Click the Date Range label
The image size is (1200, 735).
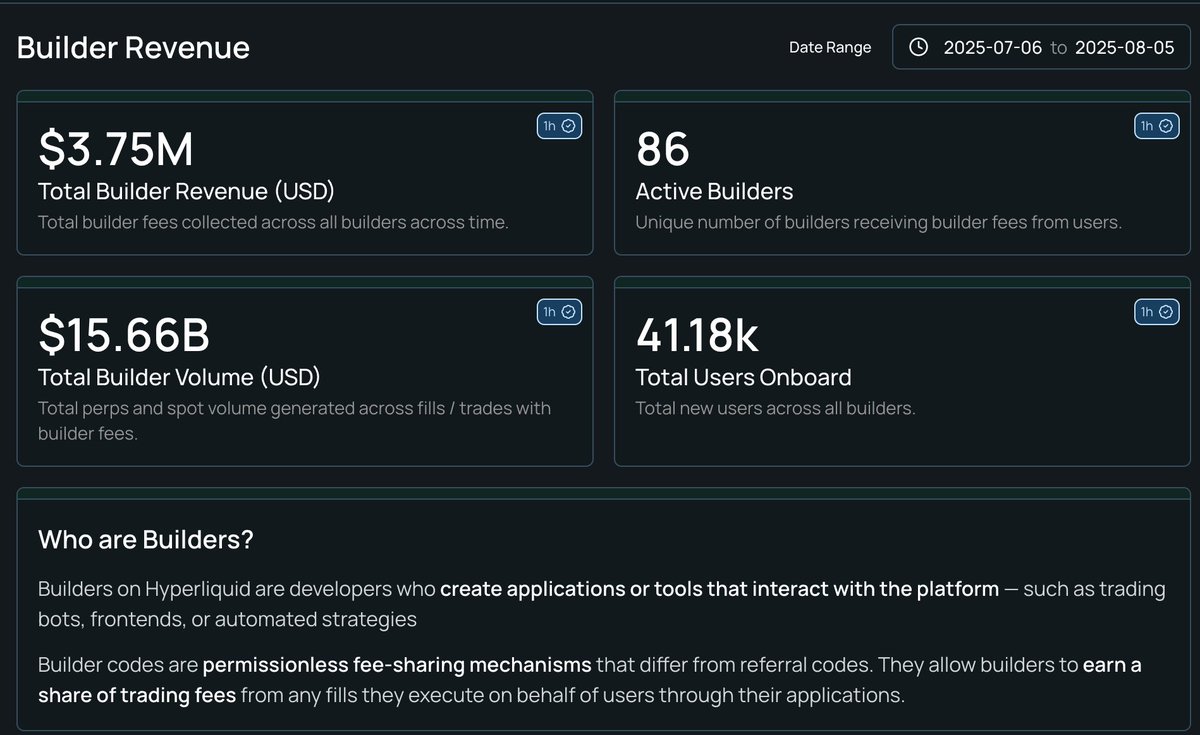(830, 47)
